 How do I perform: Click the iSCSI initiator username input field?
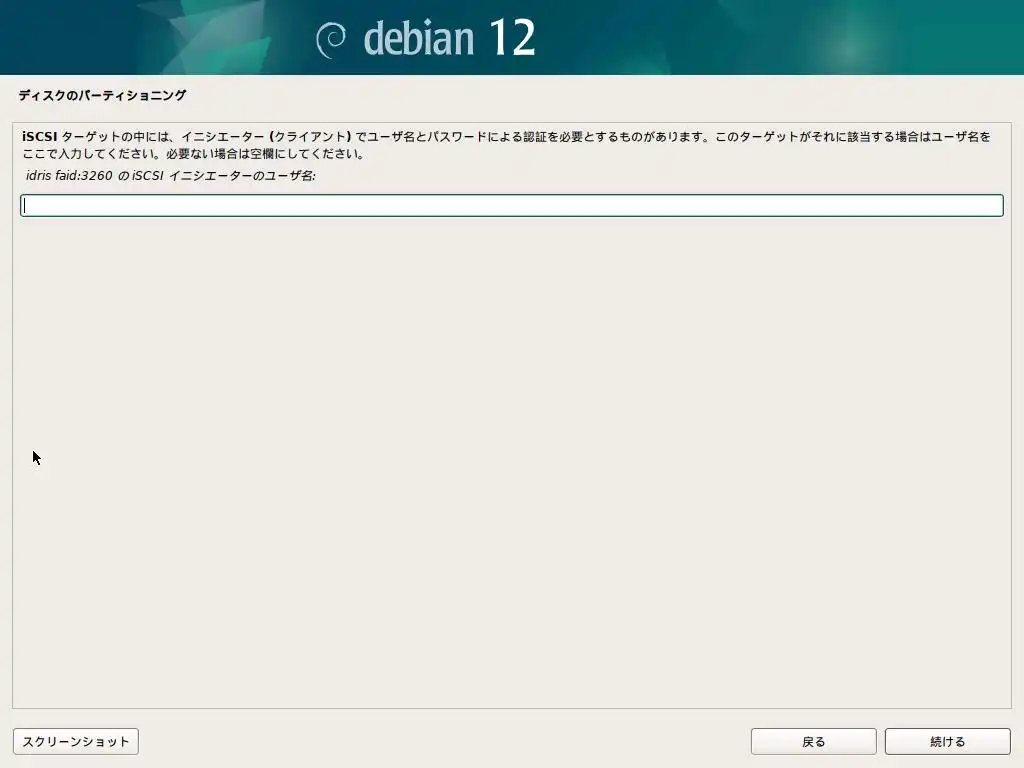(x=511, y=206)
